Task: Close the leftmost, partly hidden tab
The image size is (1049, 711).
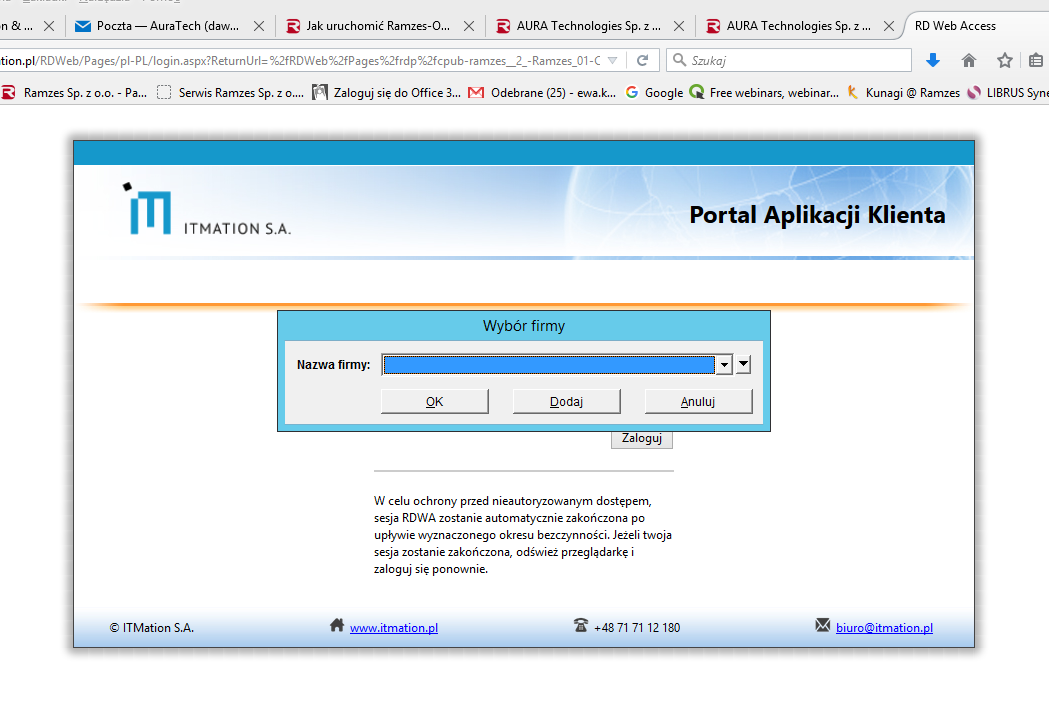Action: 49,26
